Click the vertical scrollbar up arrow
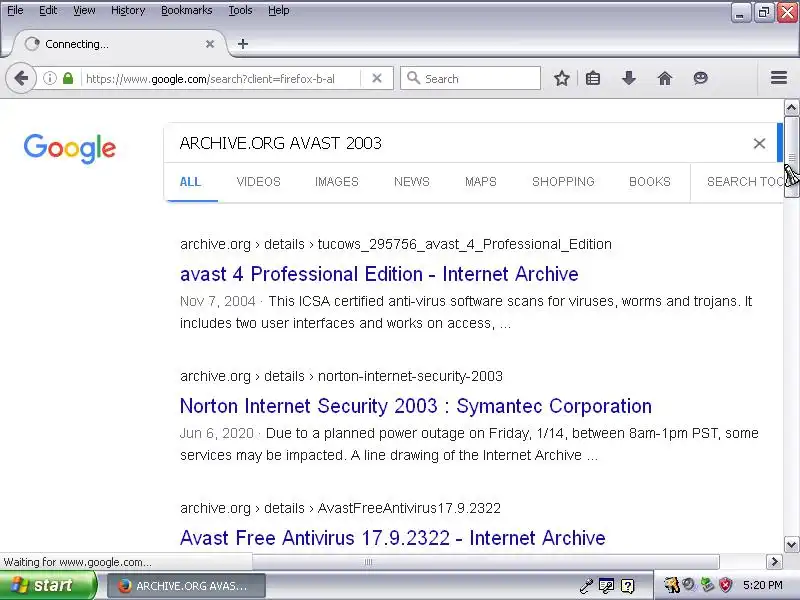This screenshot has width=800, height=600. click(791, 108)
